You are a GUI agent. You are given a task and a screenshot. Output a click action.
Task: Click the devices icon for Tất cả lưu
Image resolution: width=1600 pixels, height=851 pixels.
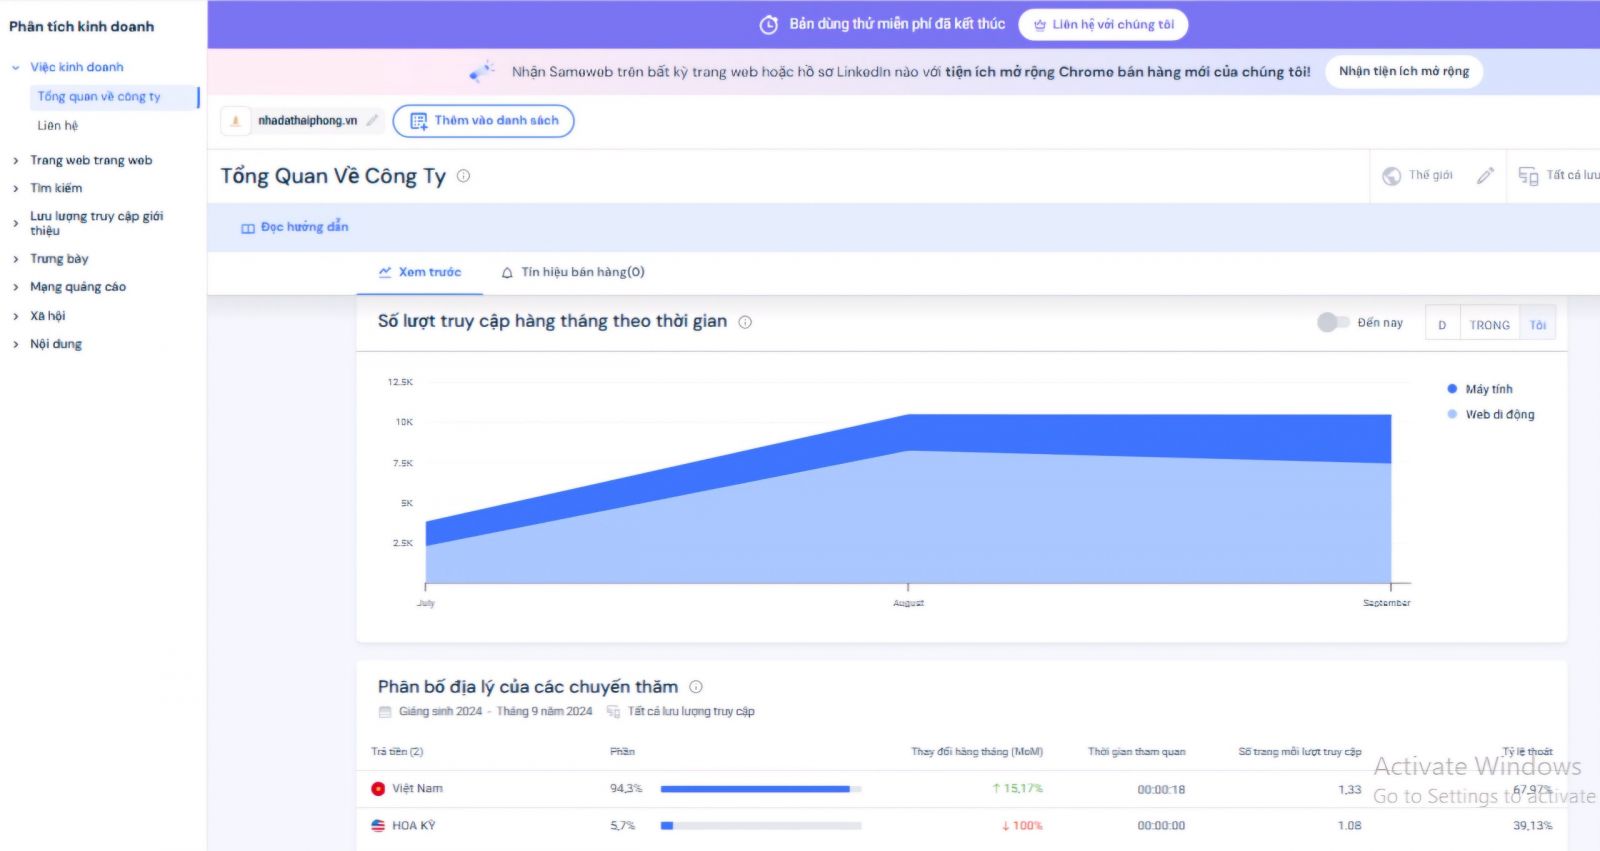pos(1528,176)
